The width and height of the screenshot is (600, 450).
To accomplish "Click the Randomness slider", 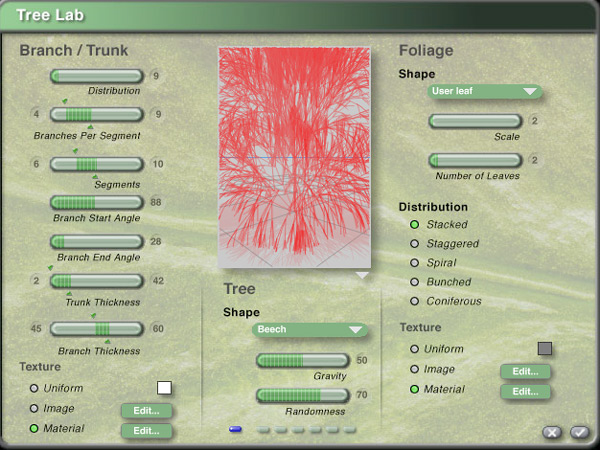I will (x=303, y=395).
